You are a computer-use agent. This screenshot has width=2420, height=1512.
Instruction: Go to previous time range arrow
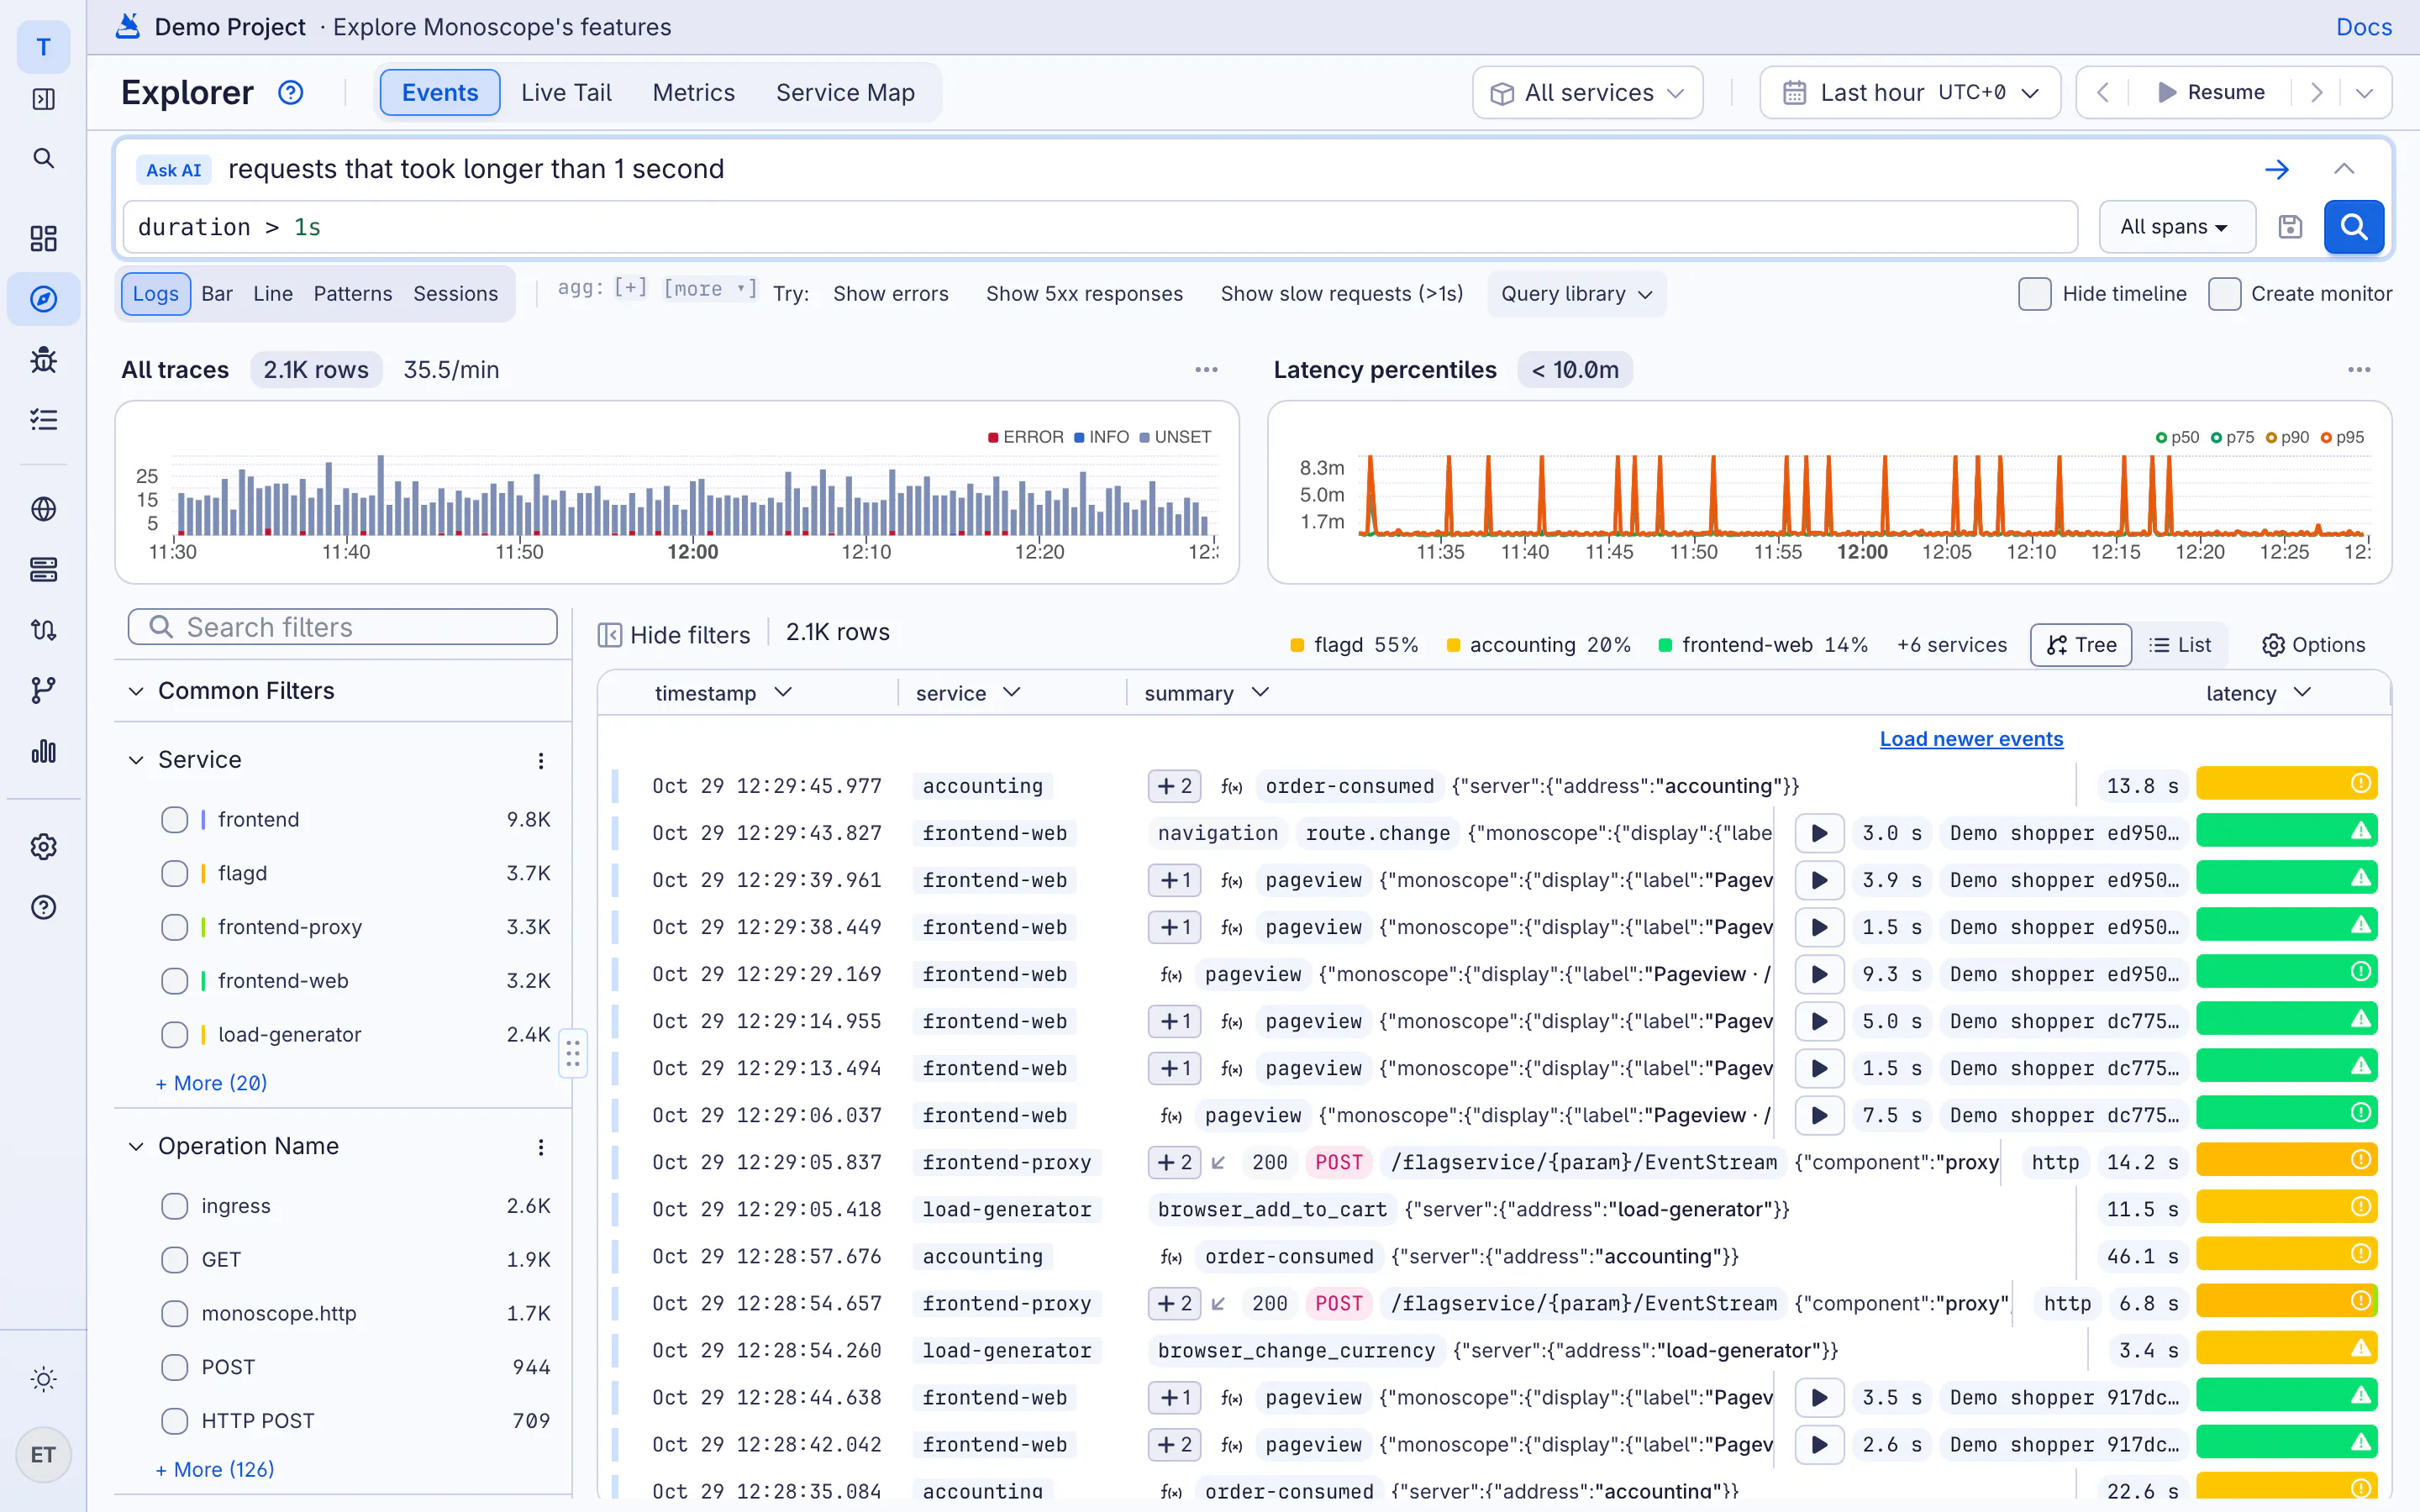point(2102,93)
